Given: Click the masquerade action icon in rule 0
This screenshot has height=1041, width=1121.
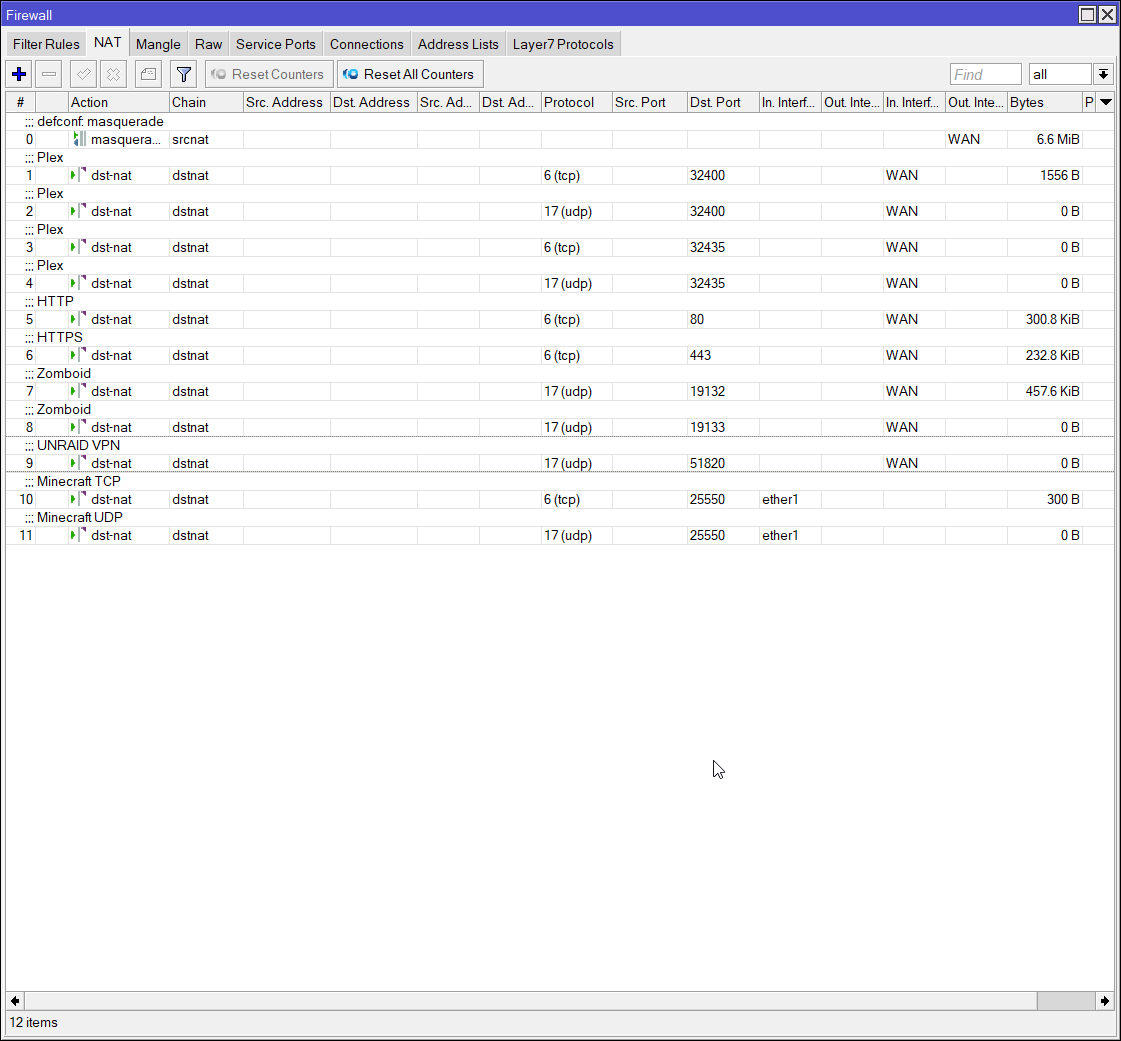Looking at the screenshot, I should pos(79,139).
